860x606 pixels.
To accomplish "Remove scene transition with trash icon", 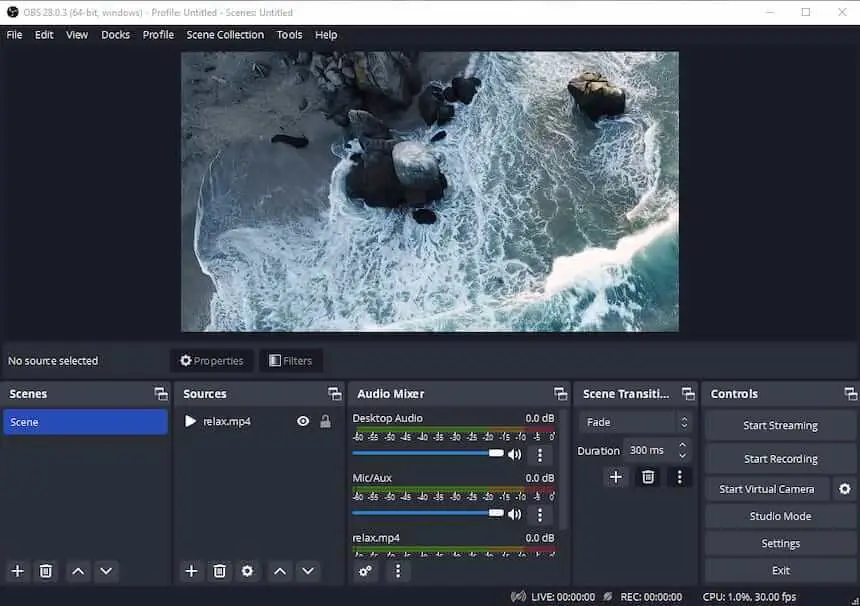I will click(x=648, y=477).
